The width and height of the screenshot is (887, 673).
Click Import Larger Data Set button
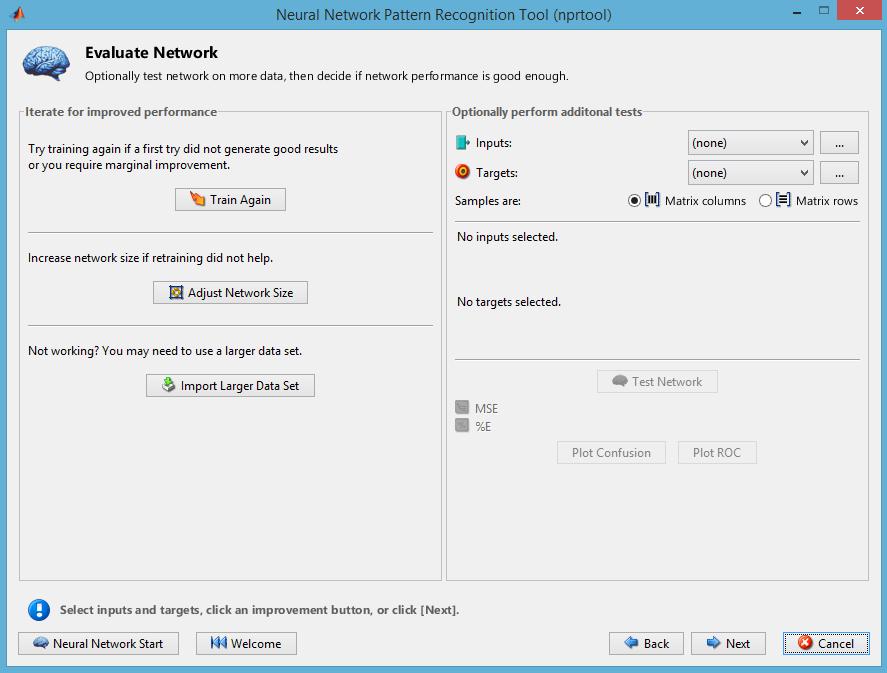(x=230, y=385)
